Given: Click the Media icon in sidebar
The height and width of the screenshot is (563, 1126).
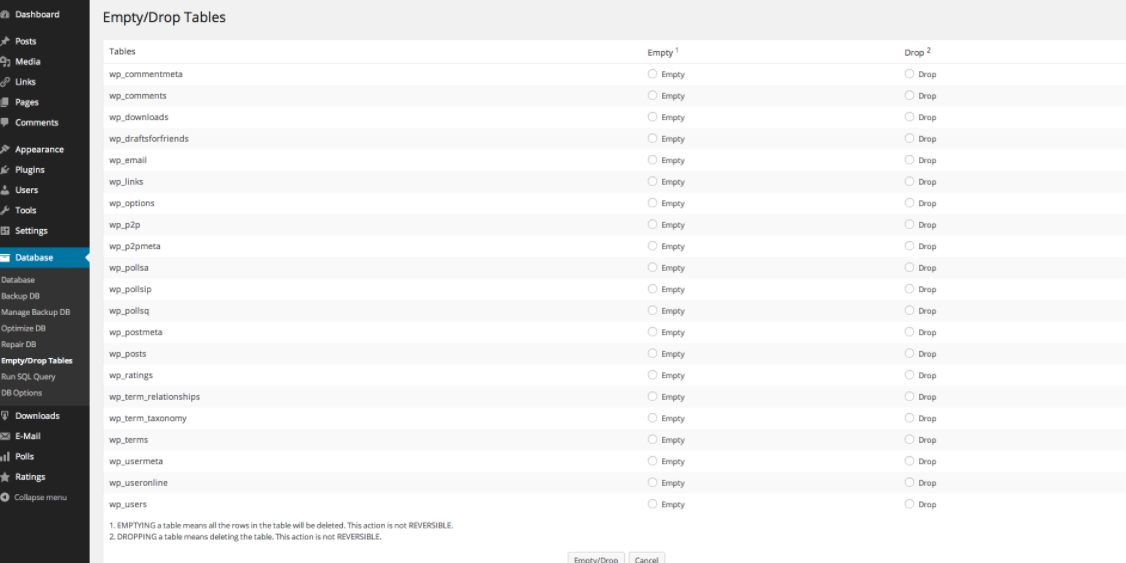Looking at the screenshot, I should coord(5,62).
